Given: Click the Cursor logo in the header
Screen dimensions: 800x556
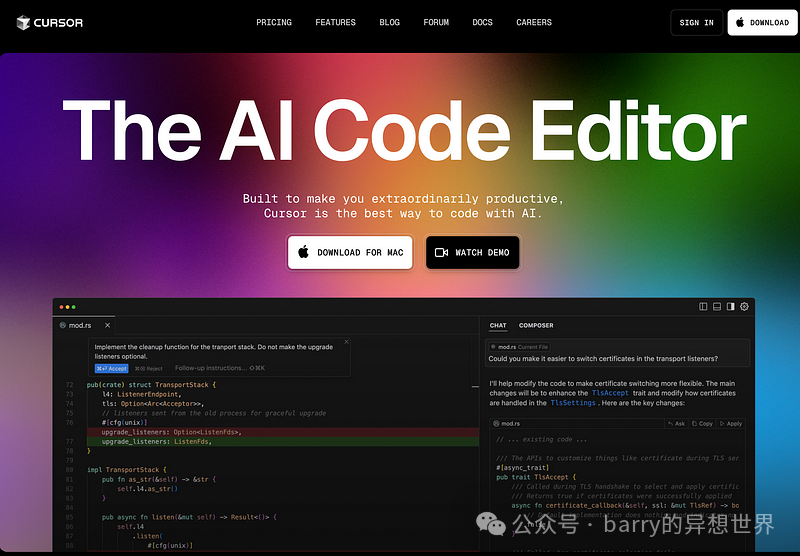Looking at the screenshot, I should (49, 22).
